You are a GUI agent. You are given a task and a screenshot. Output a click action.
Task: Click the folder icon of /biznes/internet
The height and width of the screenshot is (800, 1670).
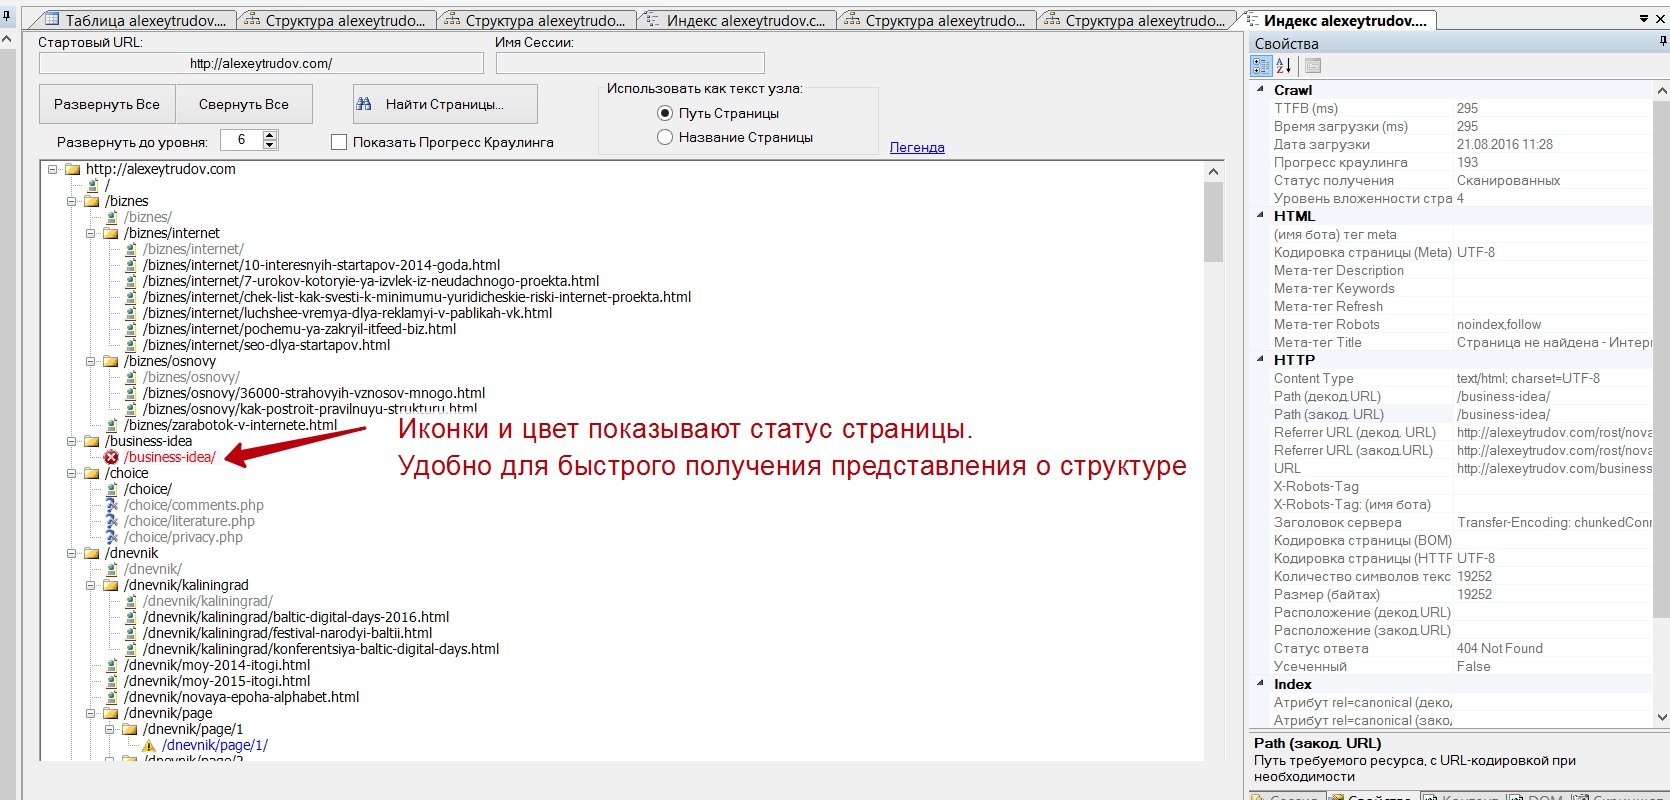pyautogui.click(x=111, y=233)
